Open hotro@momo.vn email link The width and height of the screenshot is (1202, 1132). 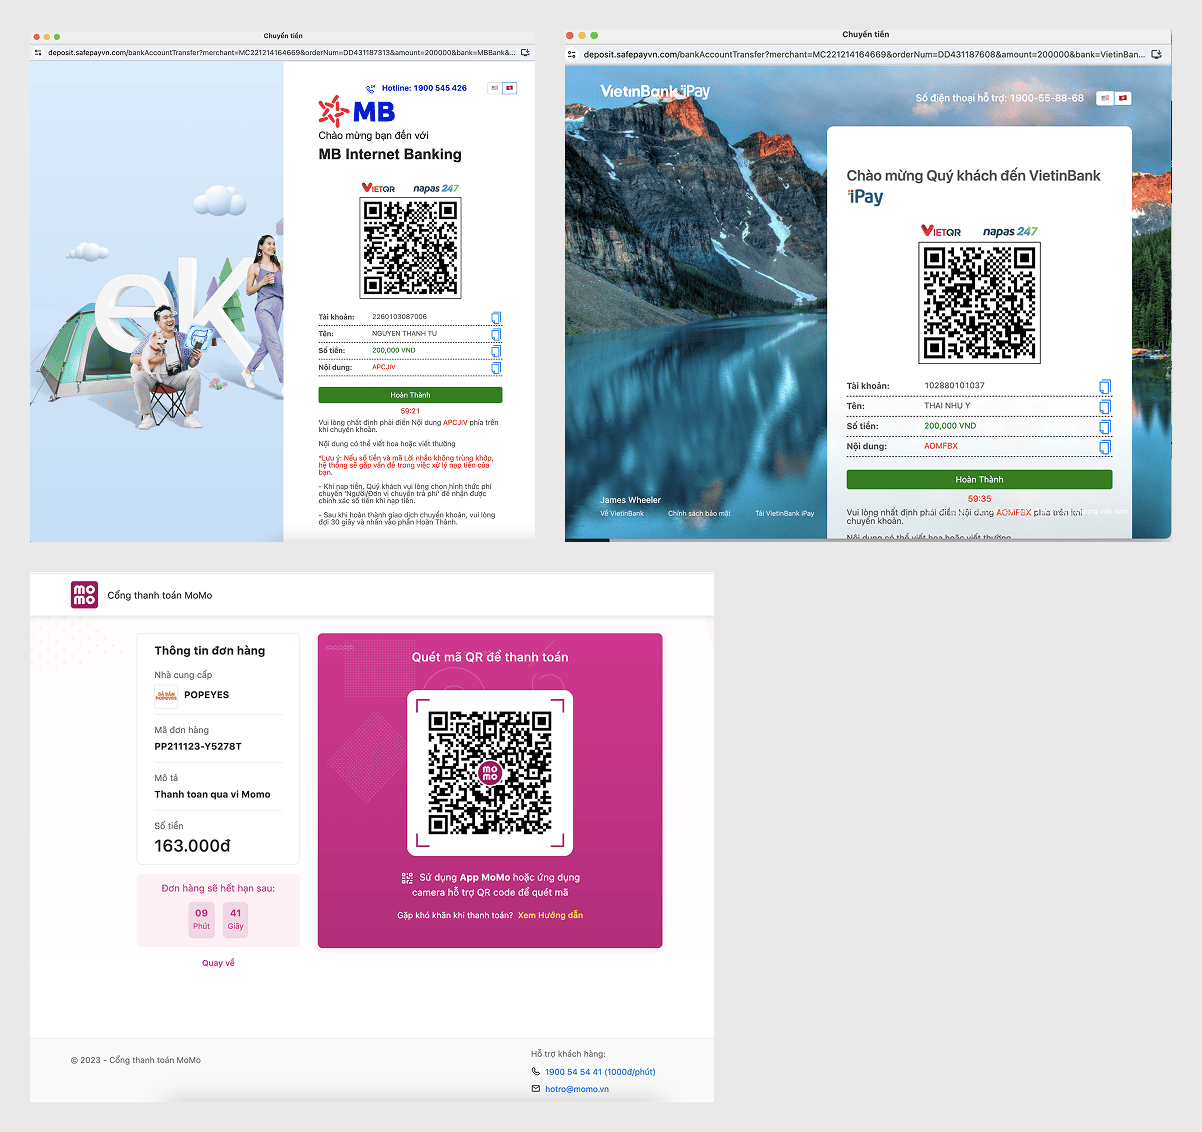pos(577,1089)
